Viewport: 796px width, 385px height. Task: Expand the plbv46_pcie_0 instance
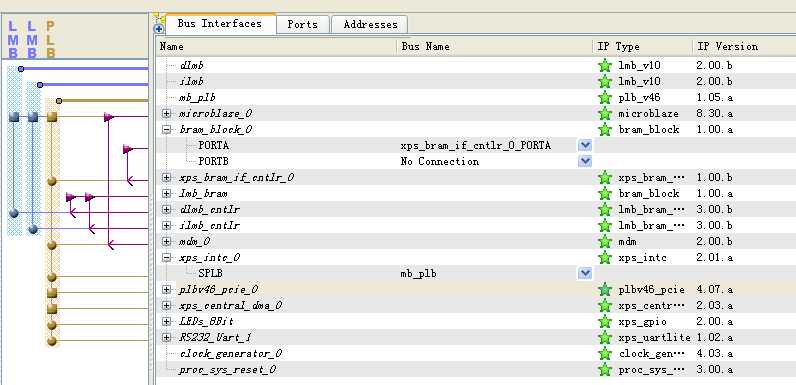click(x=167, y=290)
